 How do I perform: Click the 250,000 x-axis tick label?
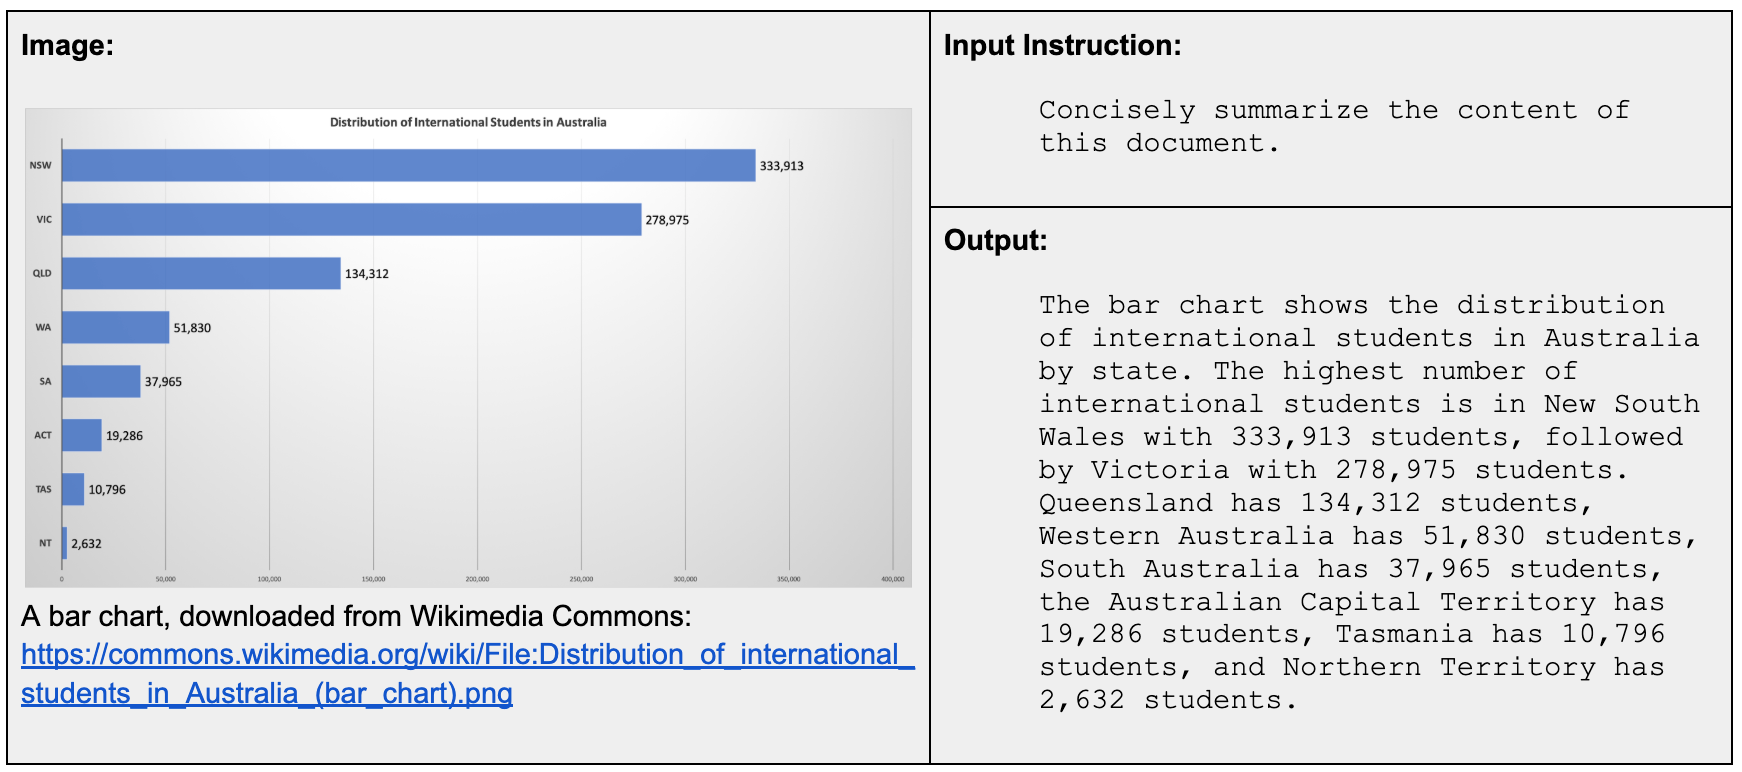(x=581, y=579)
